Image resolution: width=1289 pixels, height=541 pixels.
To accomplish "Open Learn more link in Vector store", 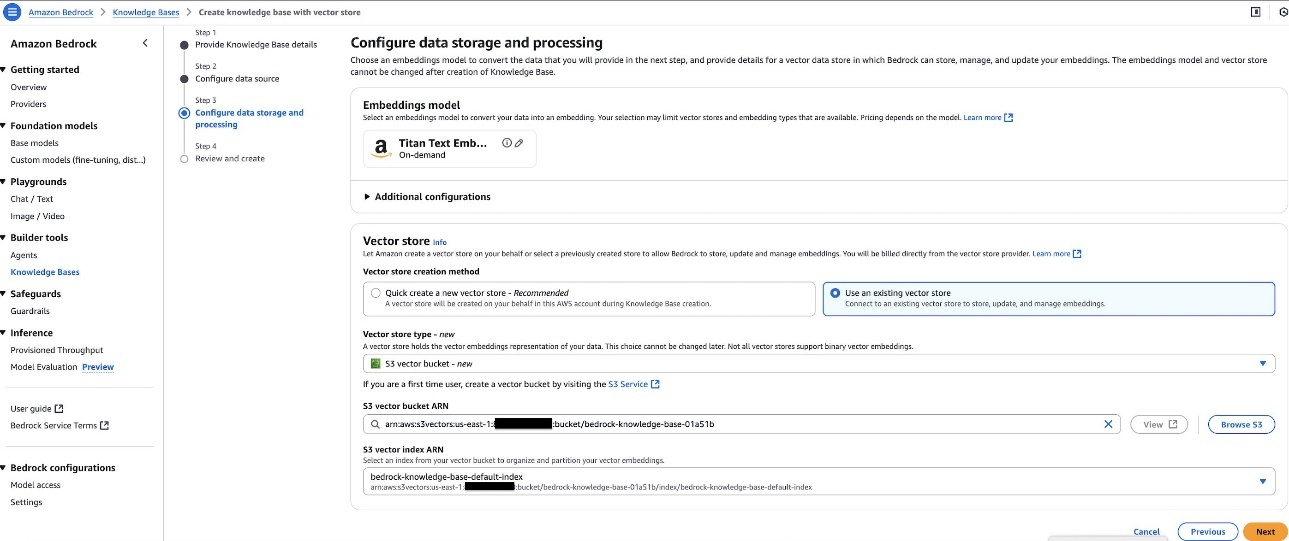I will (x=1056, y=254).
